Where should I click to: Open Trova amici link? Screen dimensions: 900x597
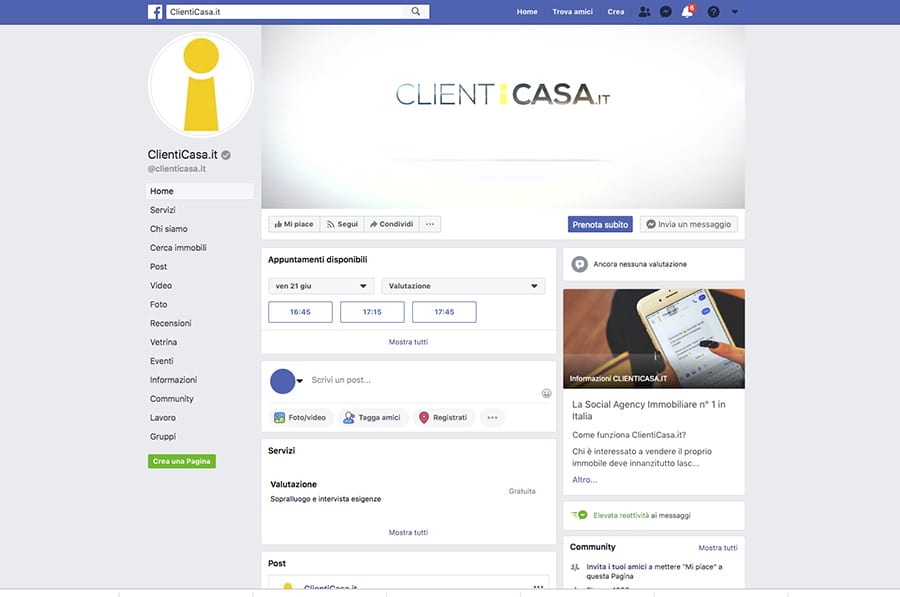click(x=572, y=11)
